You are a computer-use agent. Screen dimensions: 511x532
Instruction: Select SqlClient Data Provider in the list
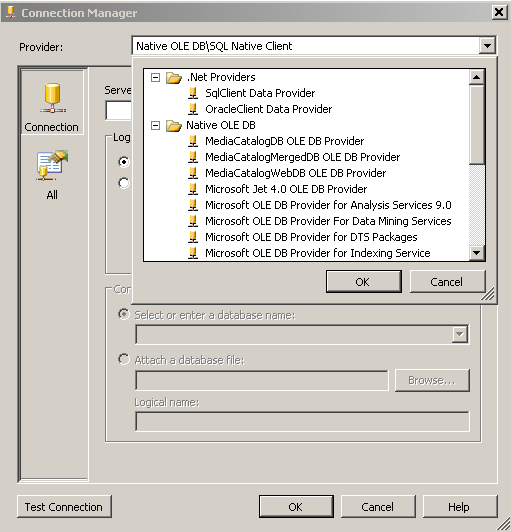(x=260, y=93)
